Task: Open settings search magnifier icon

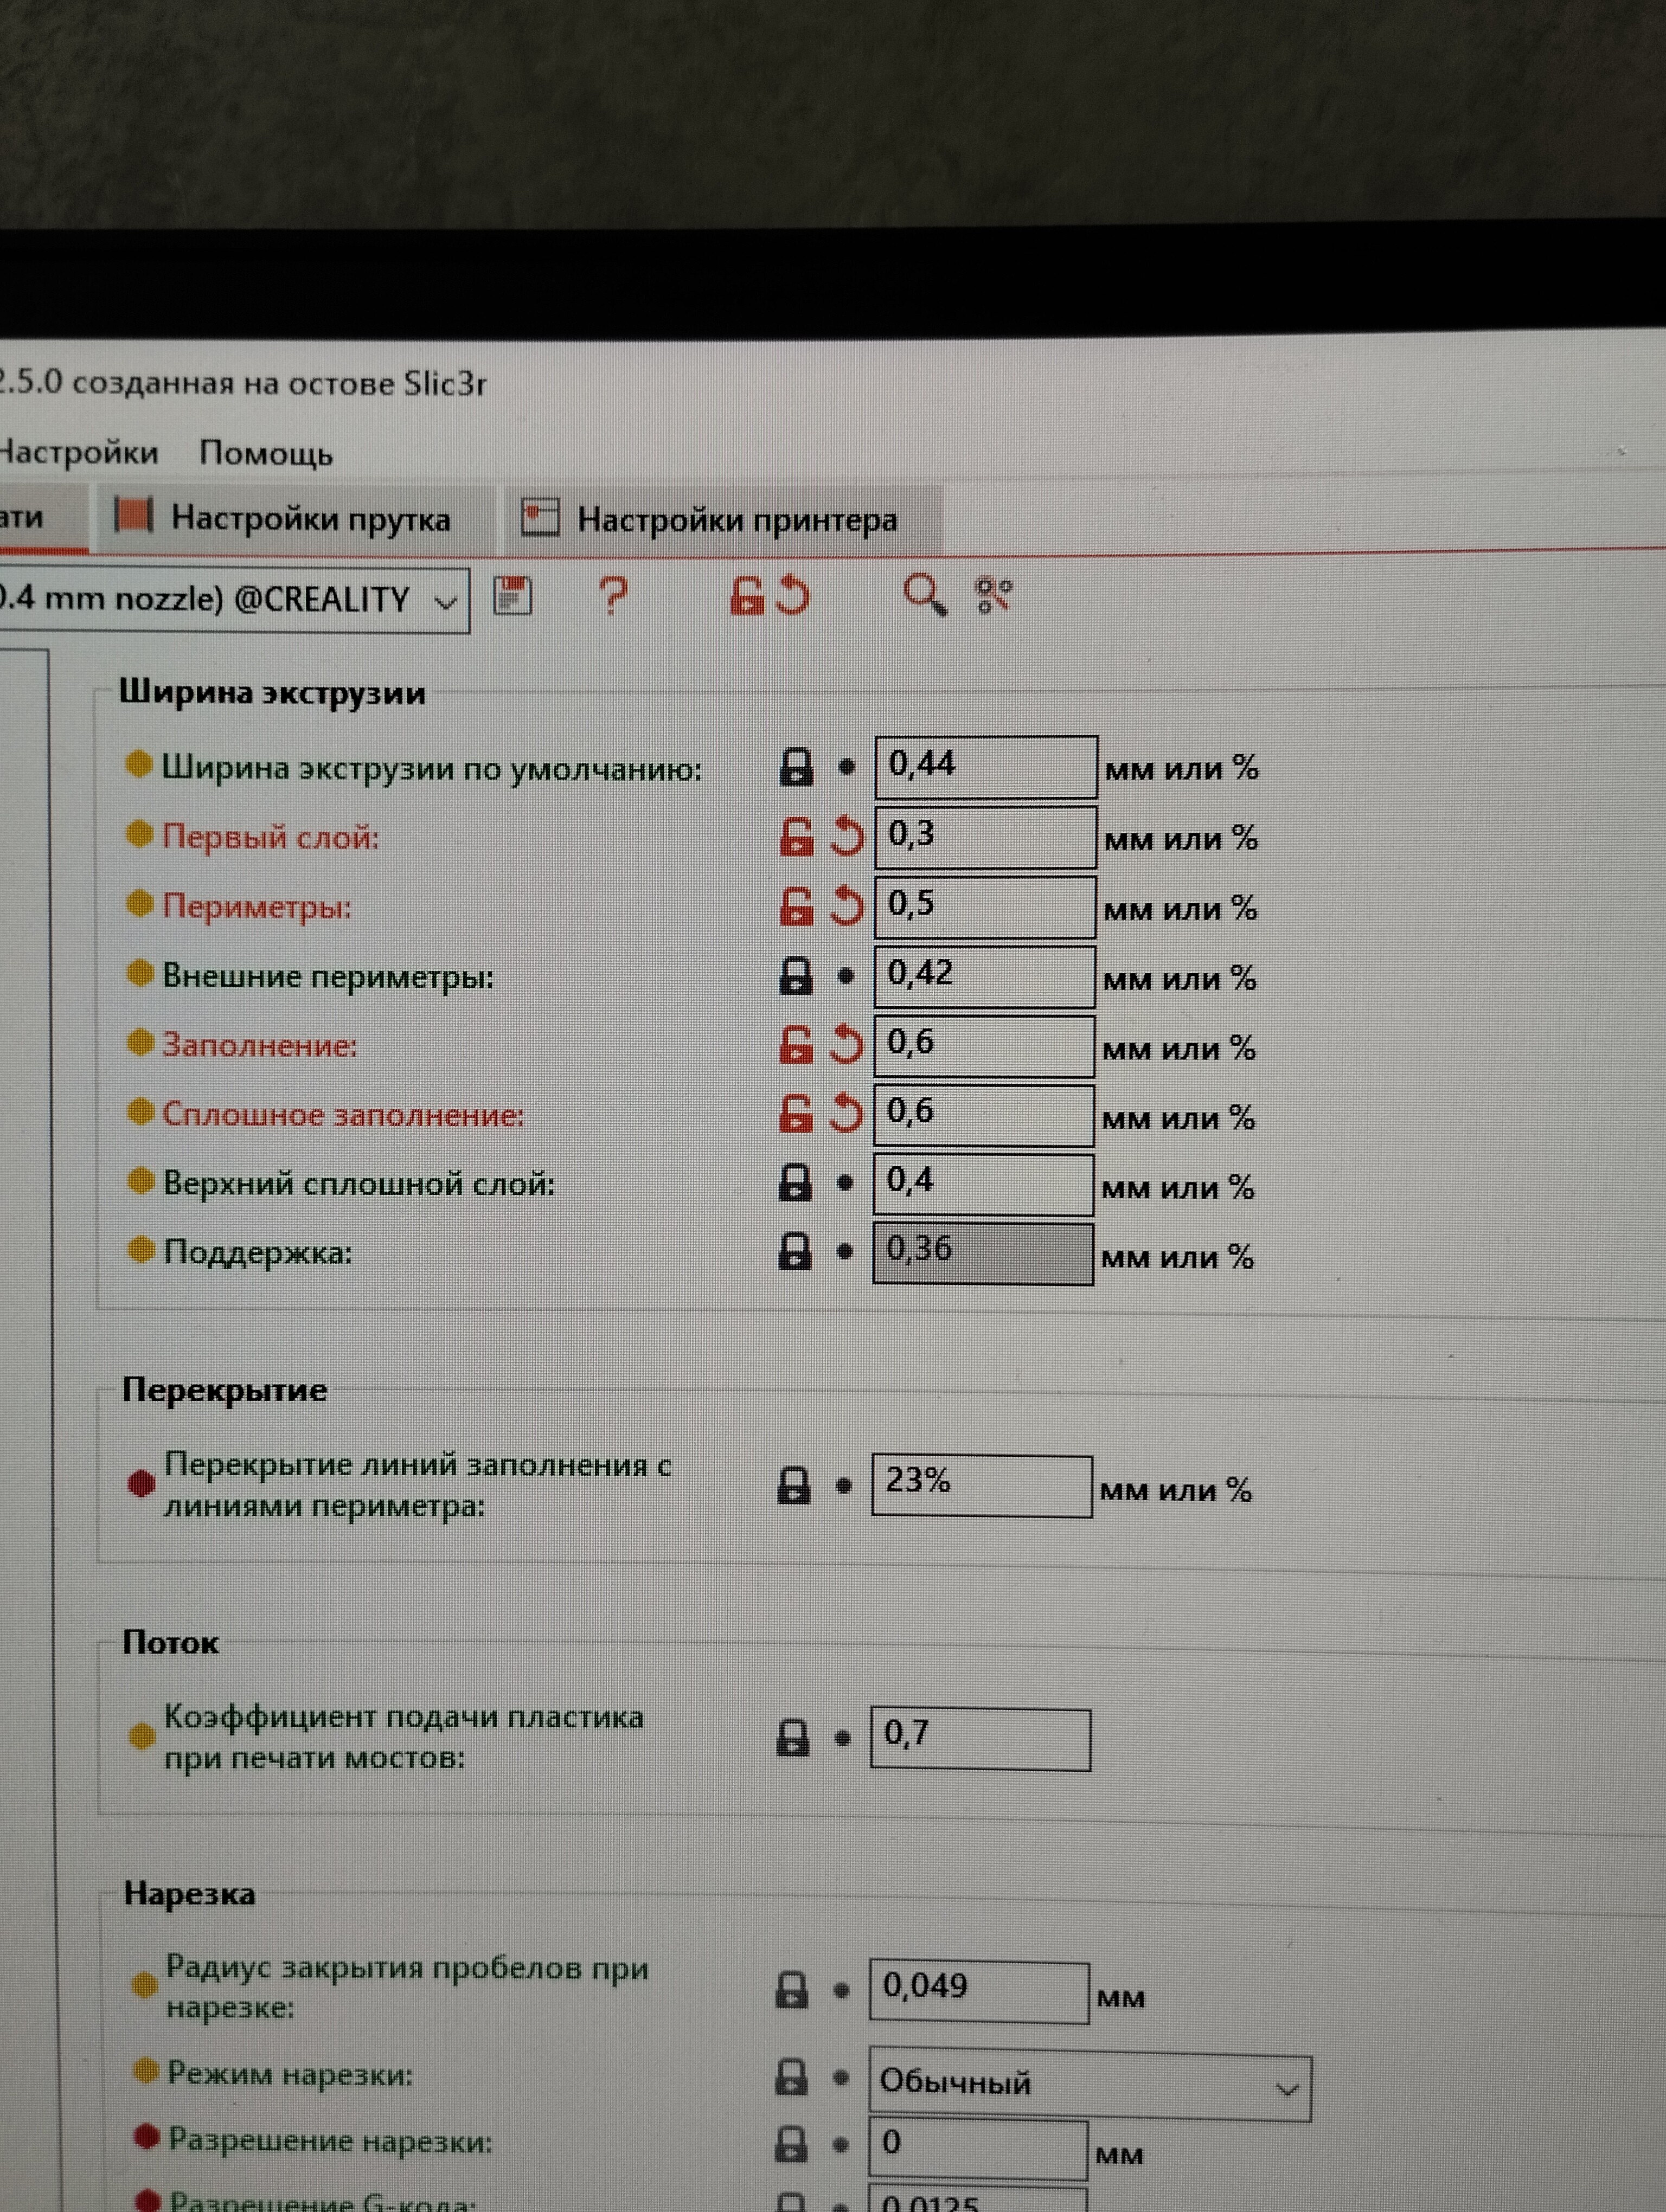Action: (923, 595)
